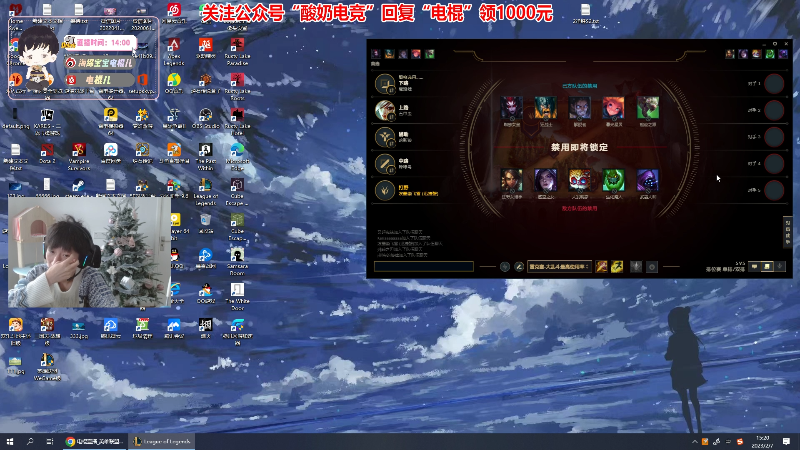Select the top lane summoner portrait
Screen dimensions: 800x450
(x=385, y=110)
